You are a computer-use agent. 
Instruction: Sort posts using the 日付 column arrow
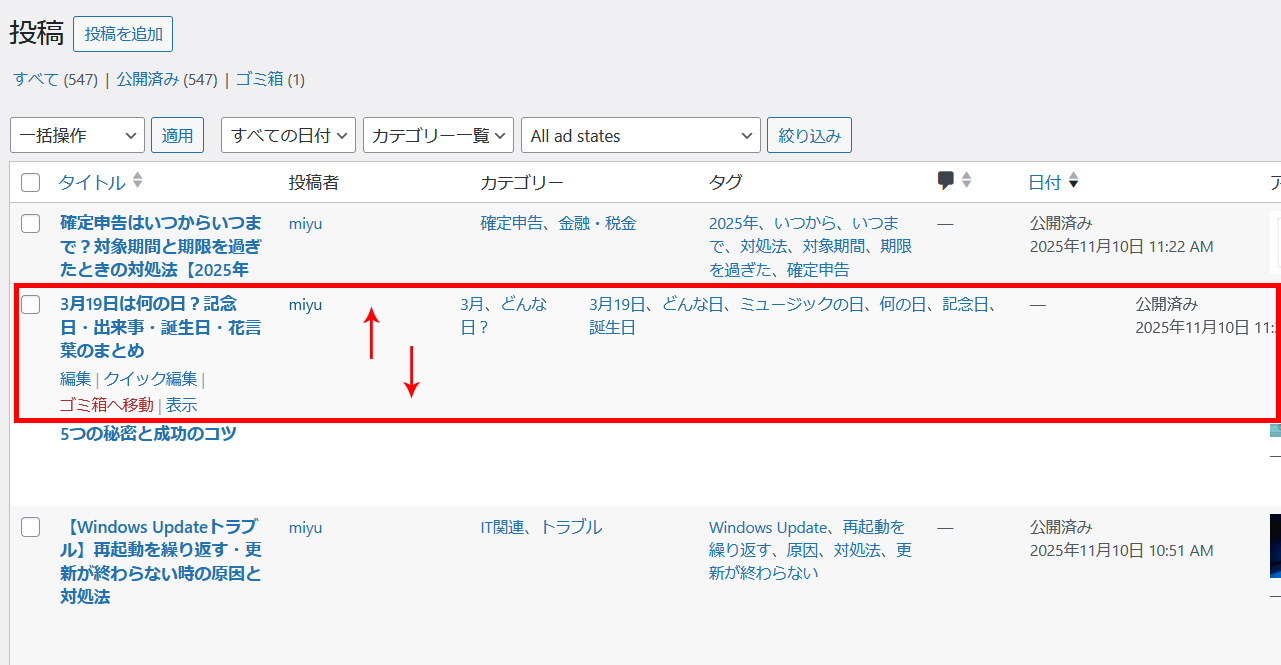(1073, 181)
